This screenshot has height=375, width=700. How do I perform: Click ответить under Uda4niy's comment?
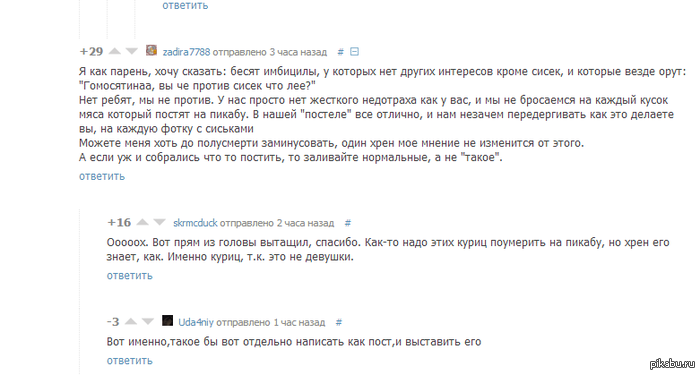[x=129, y=361]
